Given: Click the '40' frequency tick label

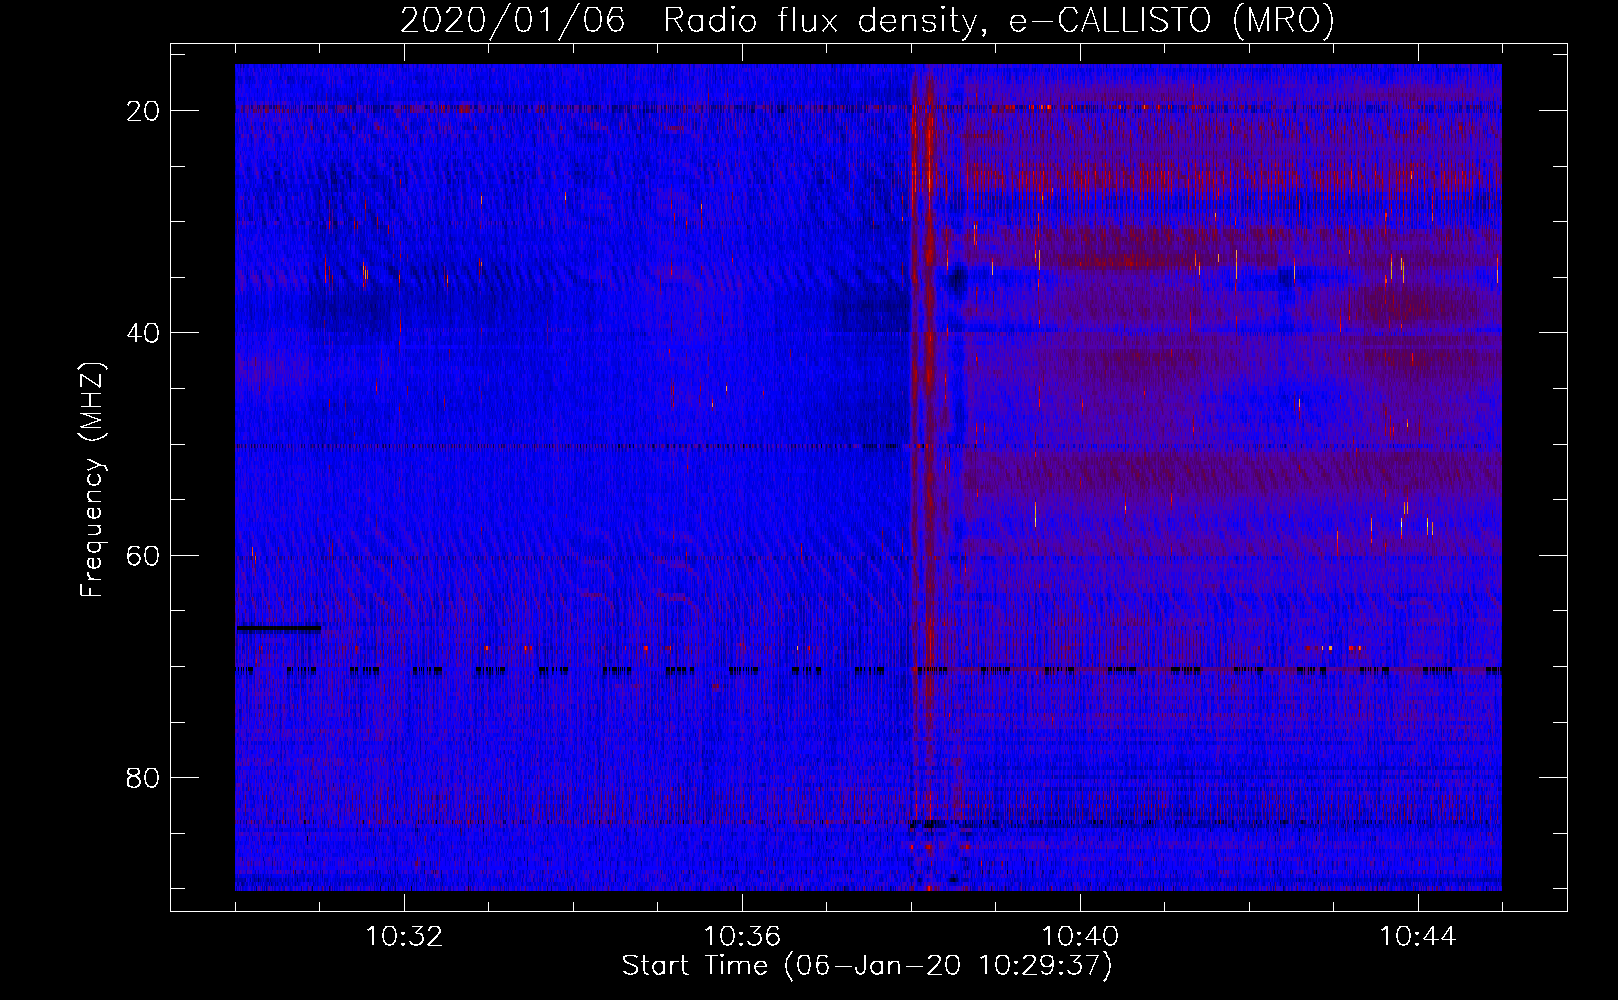Looking at the screenshot, I should (143, 333).
